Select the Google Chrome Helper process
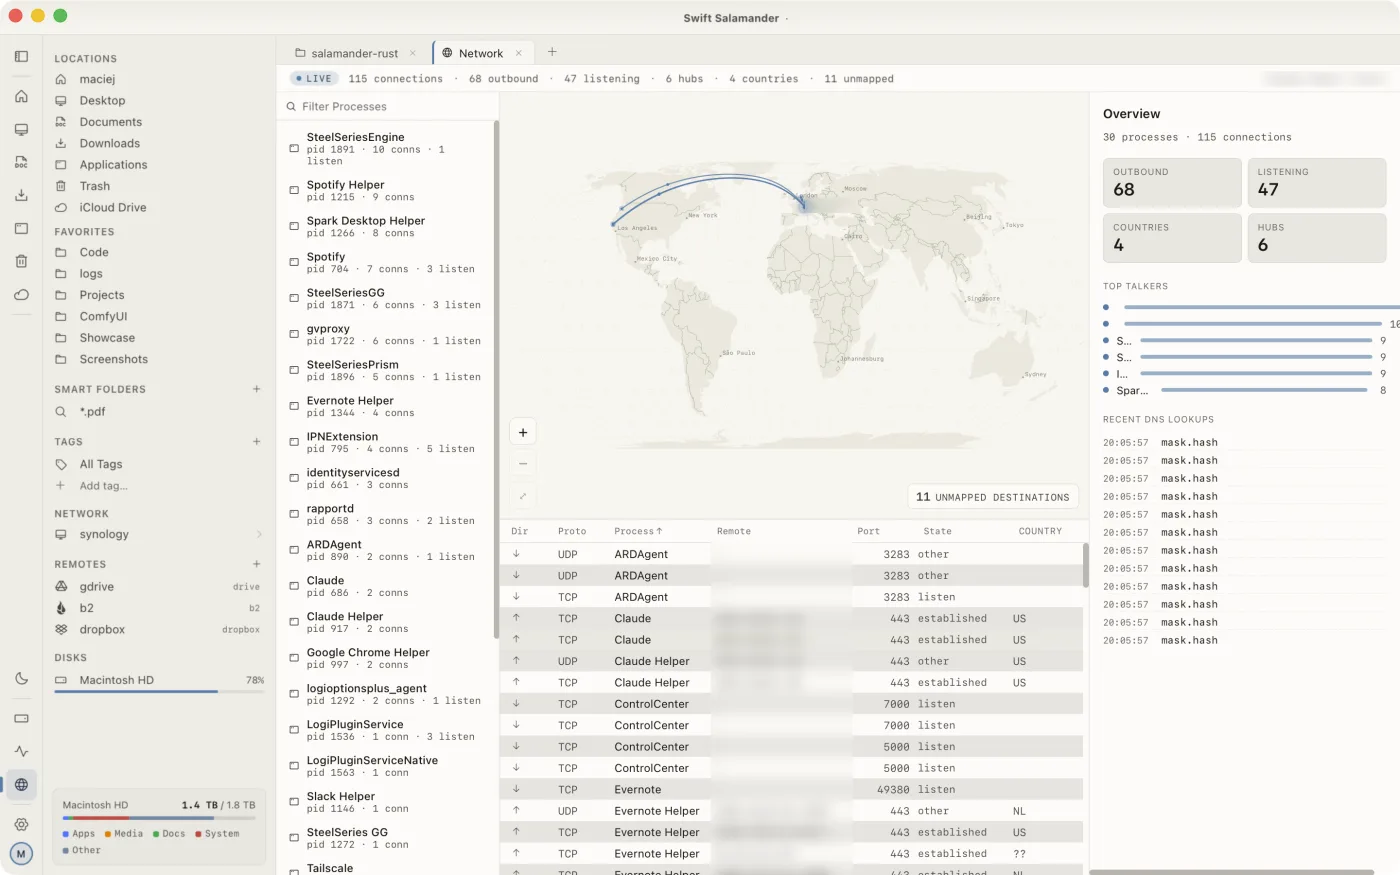The height and width of the screenshot is (875, 1400). (x=387, y=658)
